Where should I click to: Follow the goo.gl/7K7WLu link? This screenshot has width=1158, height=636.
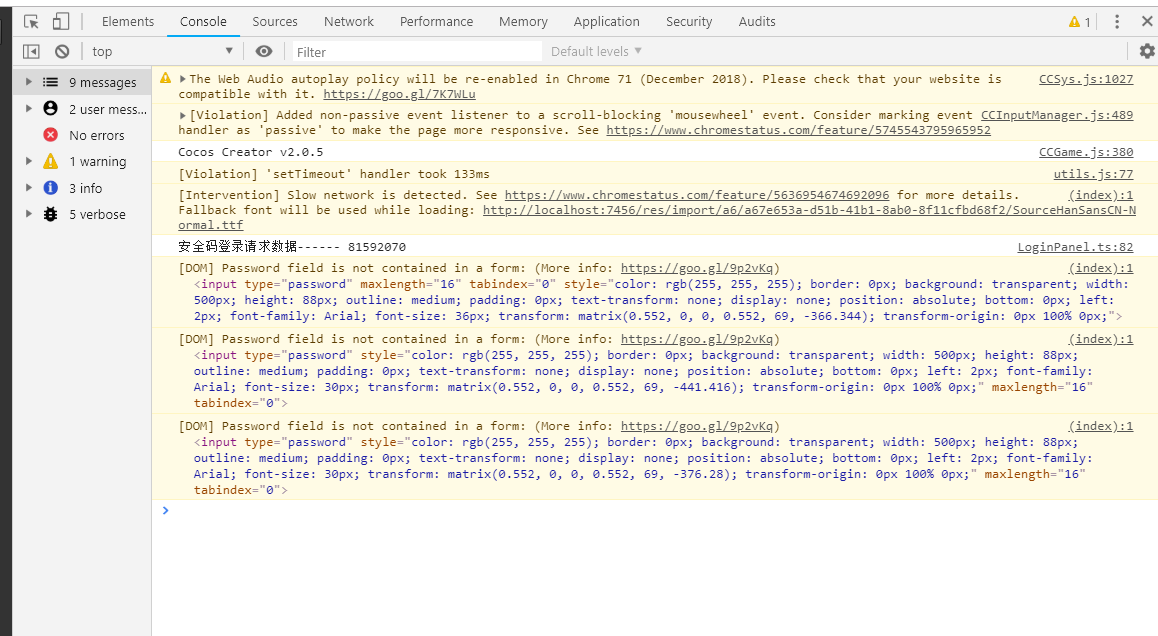pos(400,94)
